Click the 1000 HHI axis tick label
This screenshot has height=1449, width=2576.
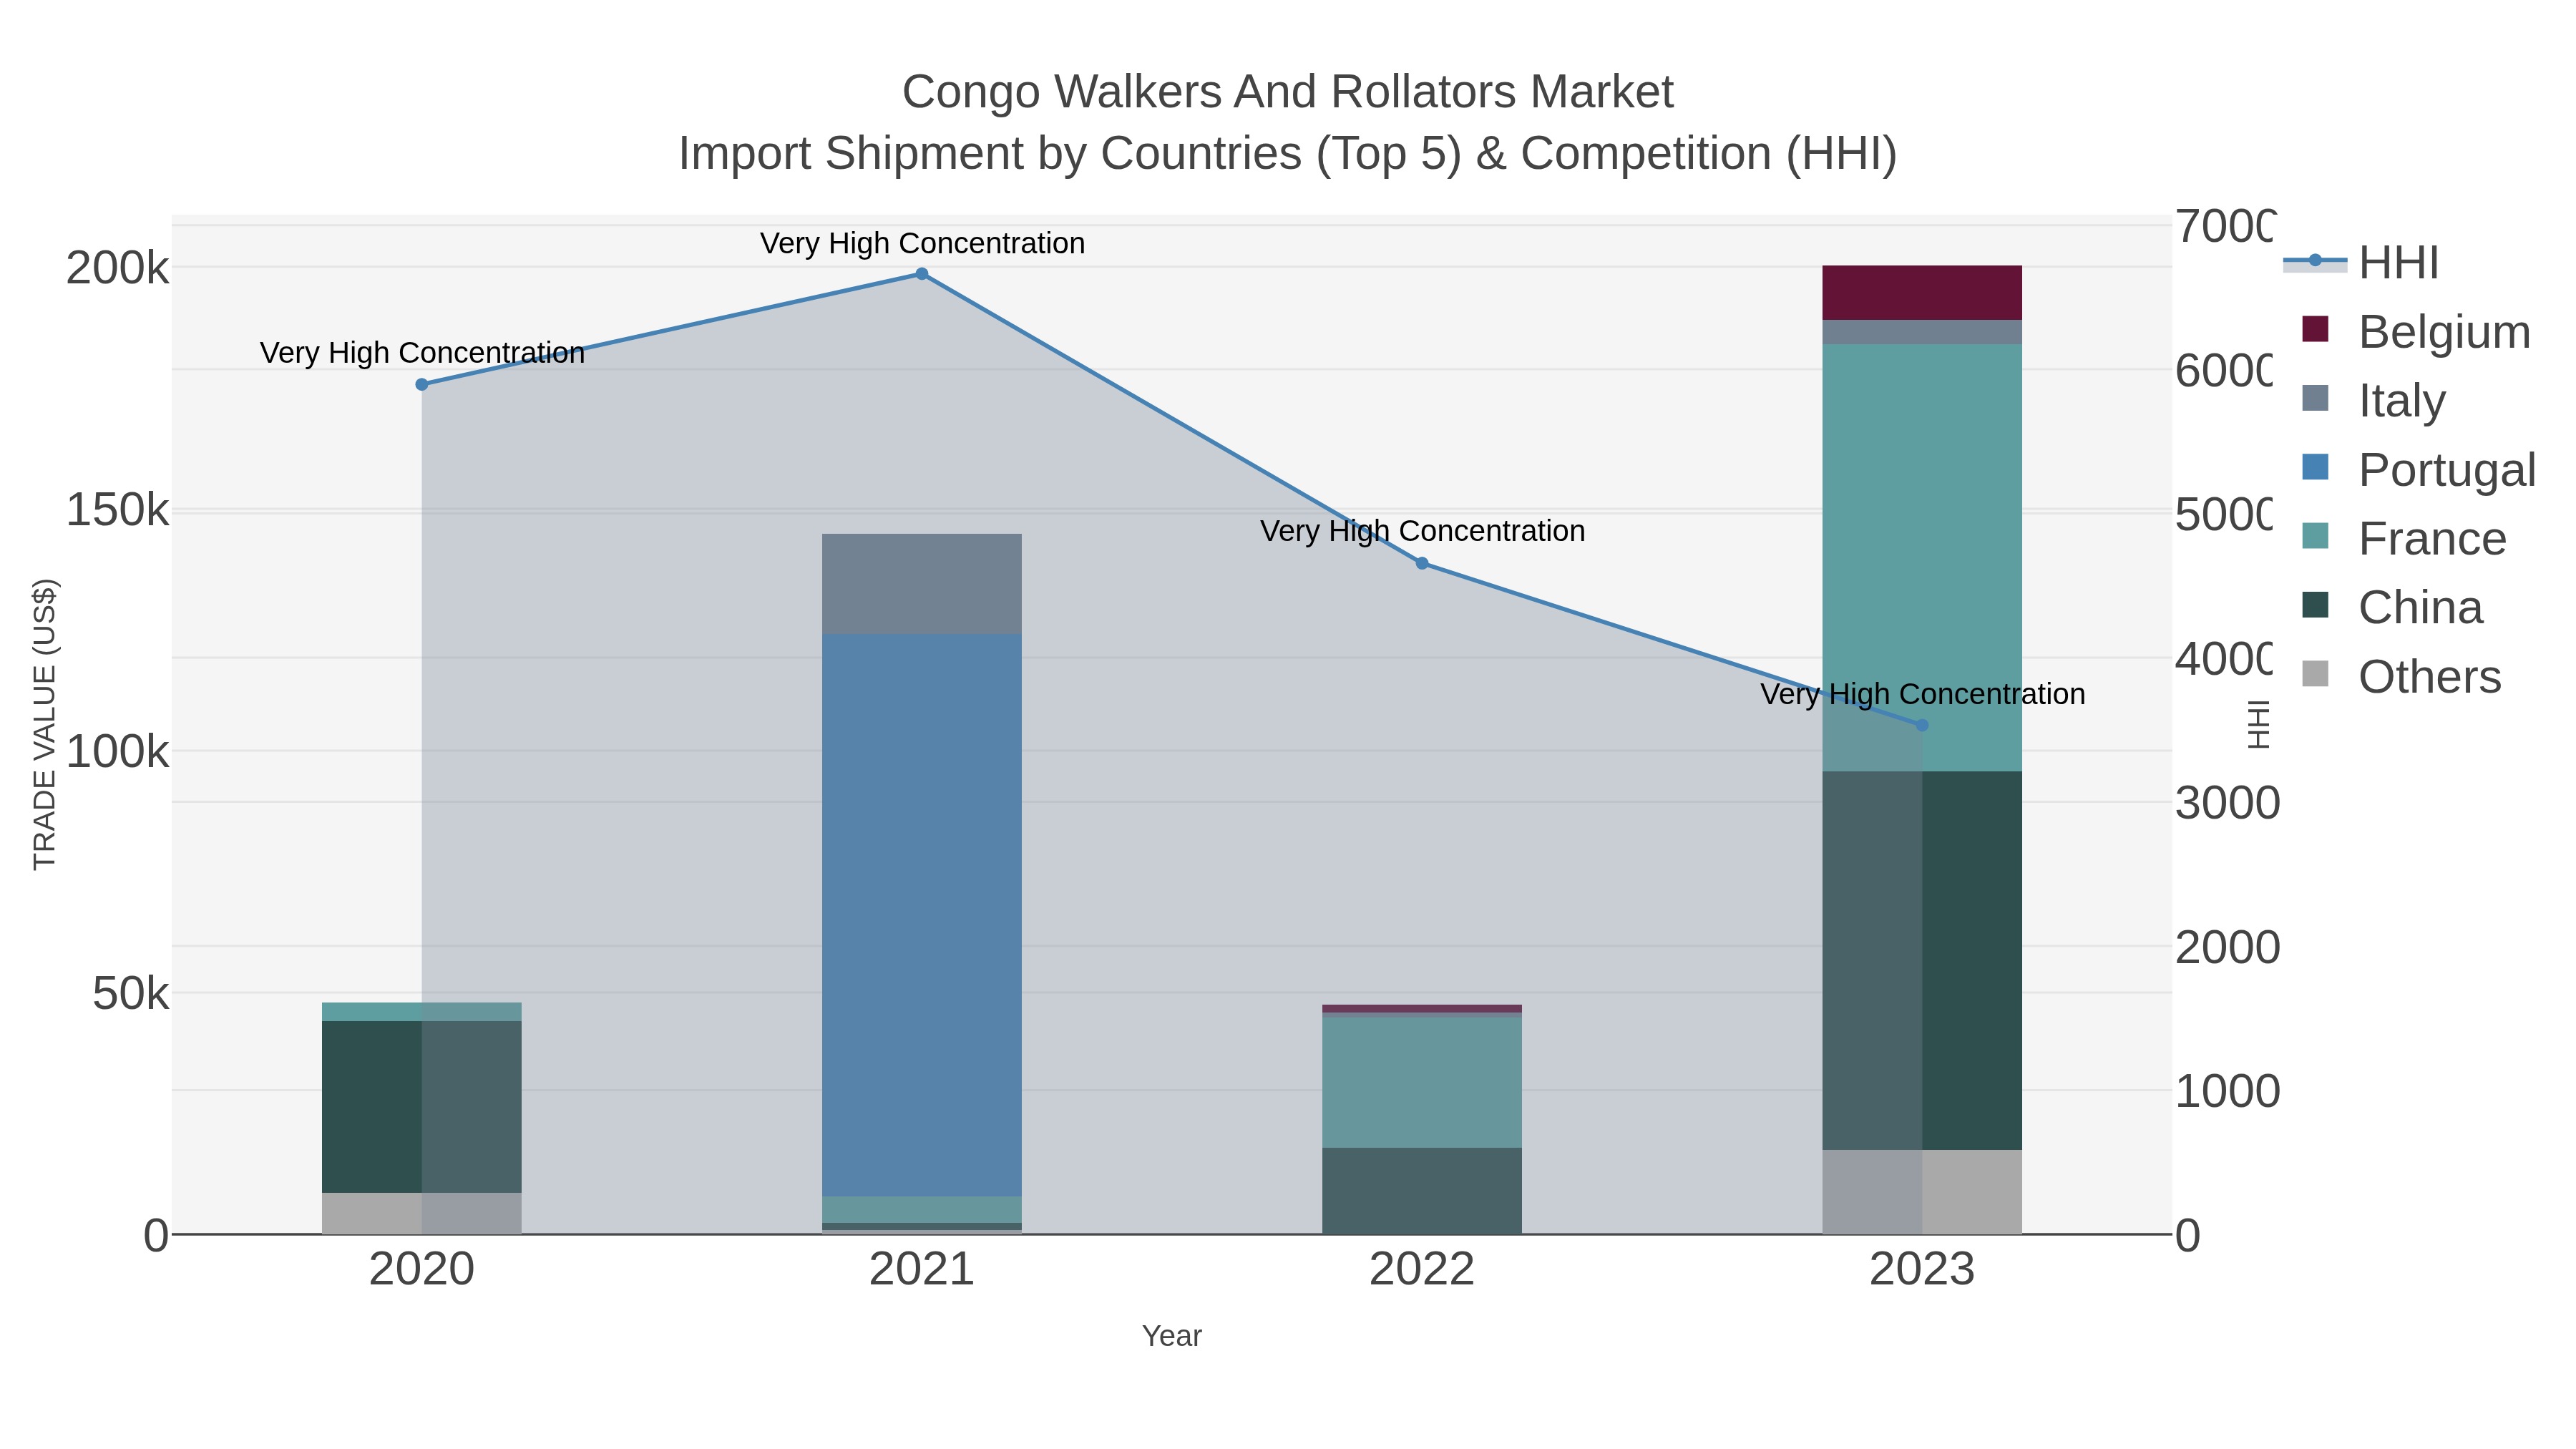[x=2228, y=1091]
